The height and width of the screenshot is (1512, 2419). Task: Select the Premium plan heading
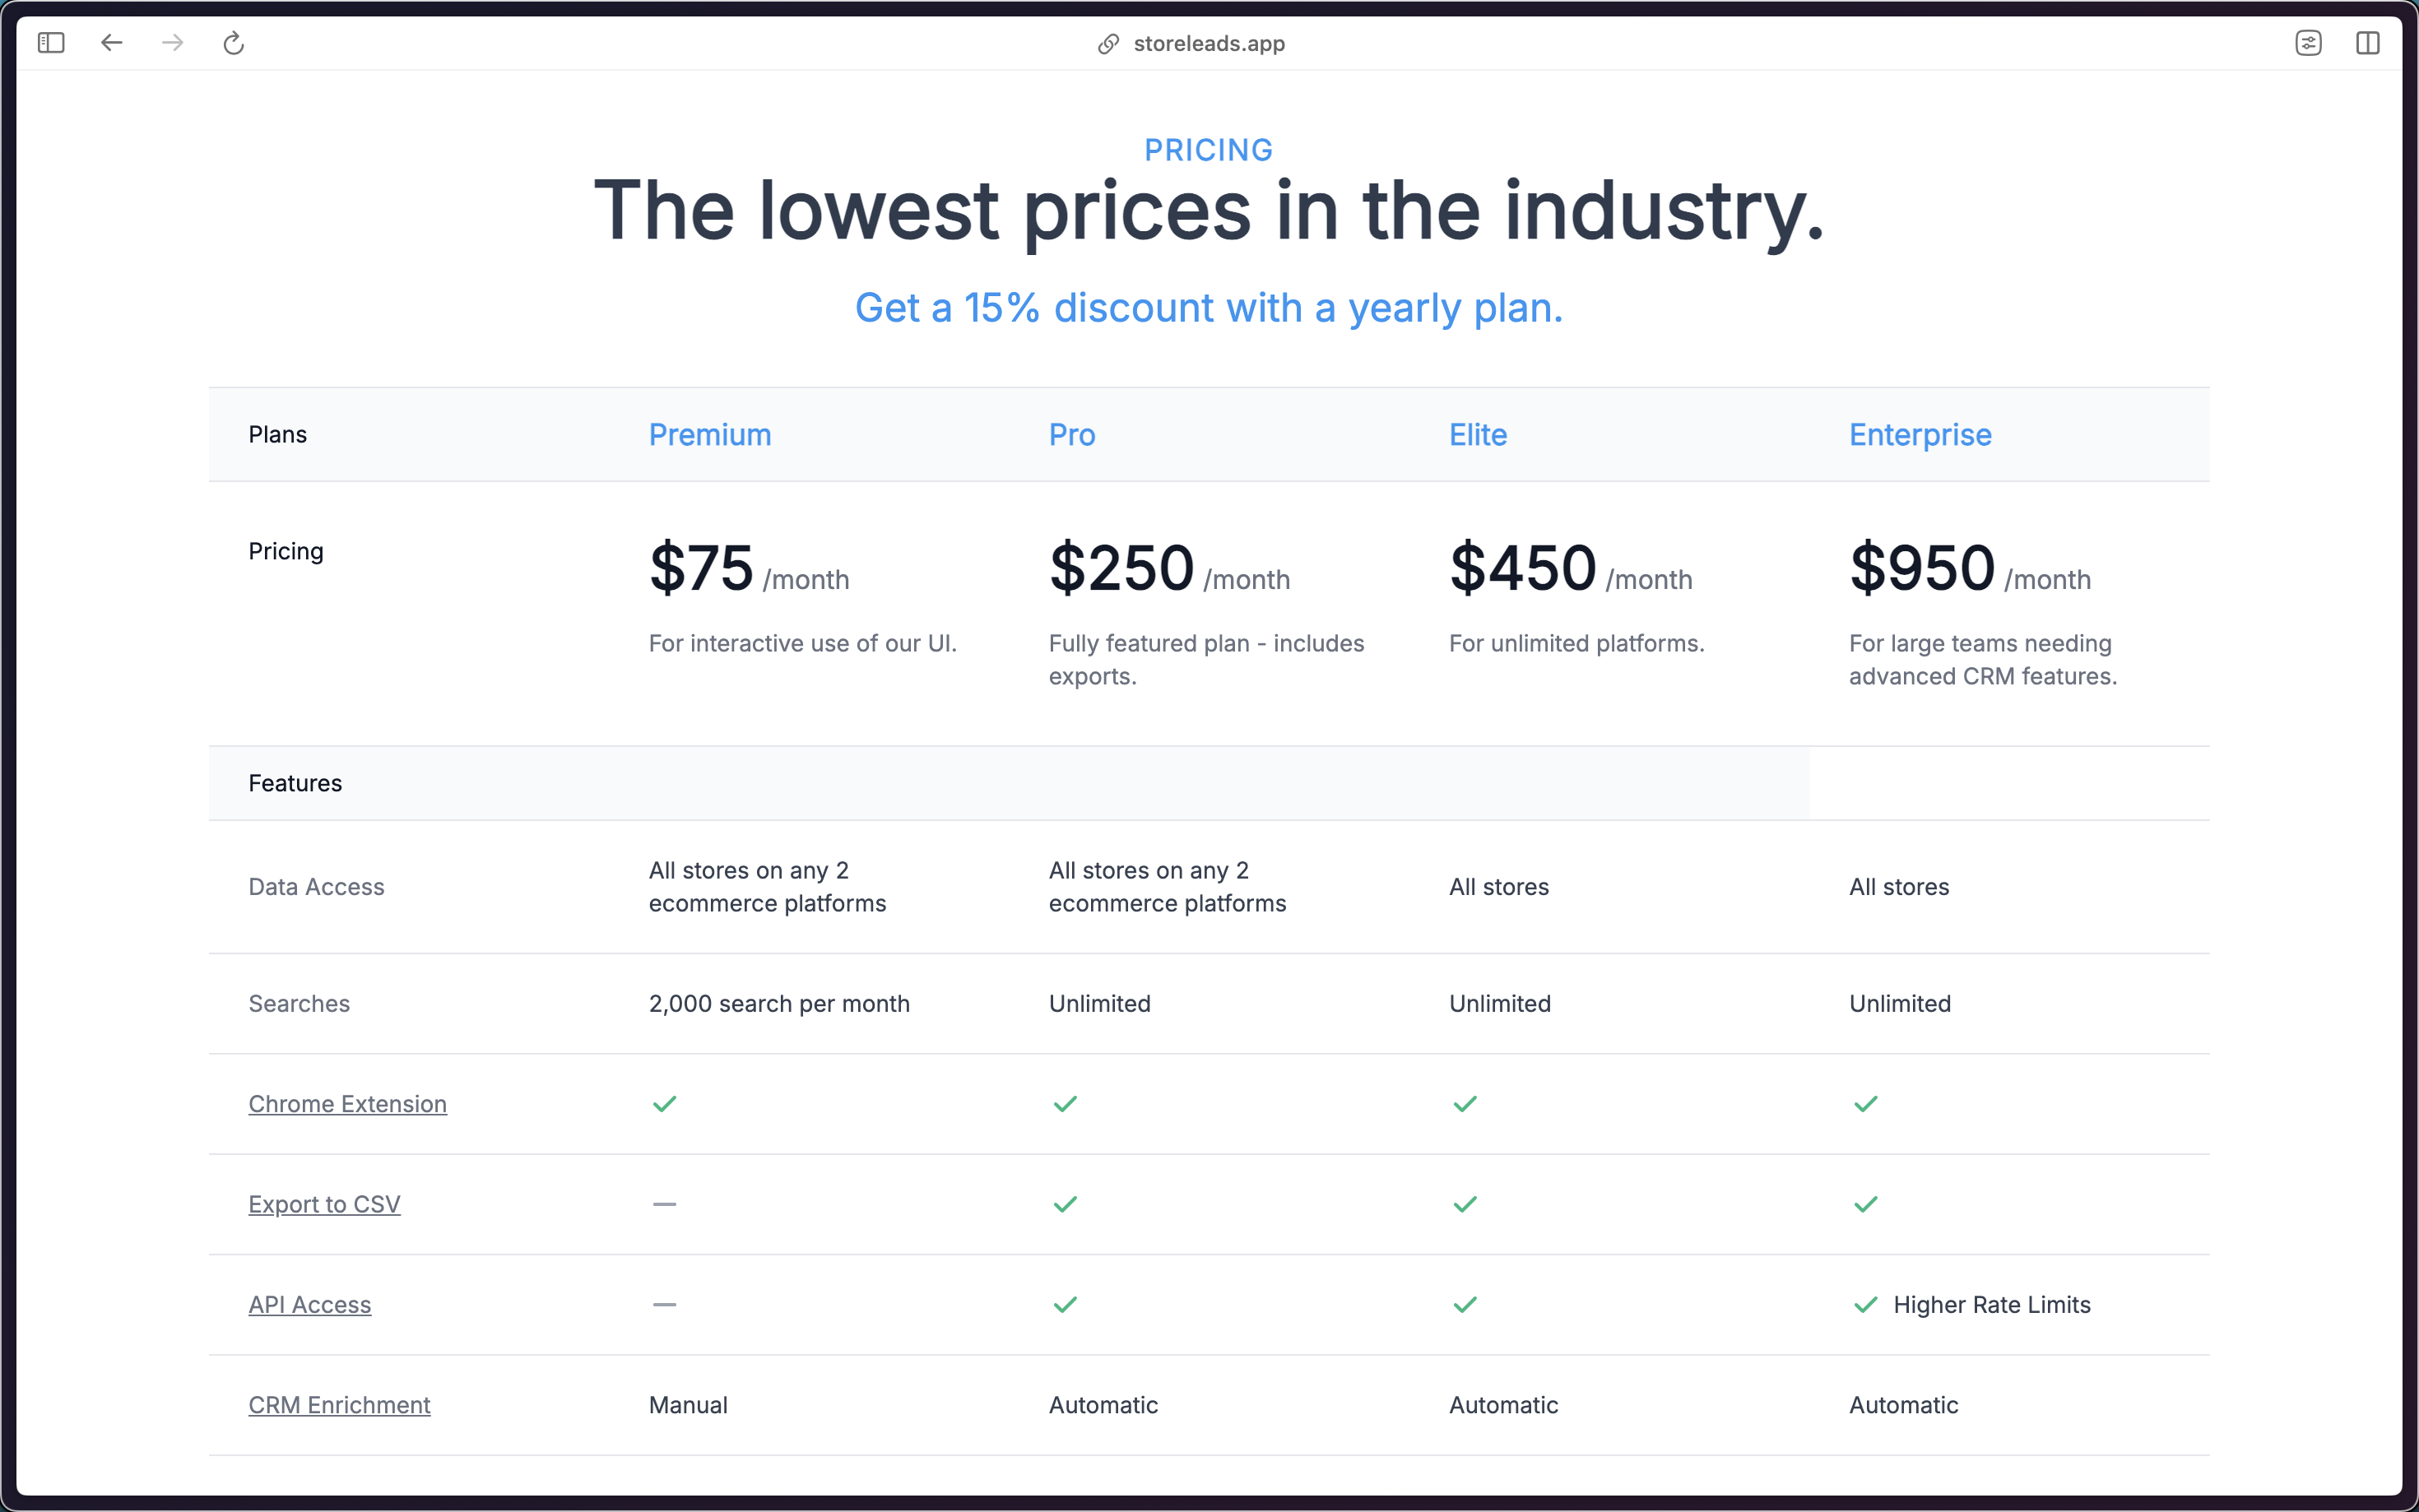(x=710, y=435)
